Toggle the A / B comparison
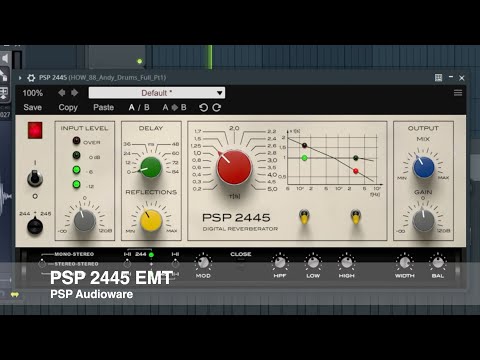Viewport: 480px width, 360px height. click(139, 107)
